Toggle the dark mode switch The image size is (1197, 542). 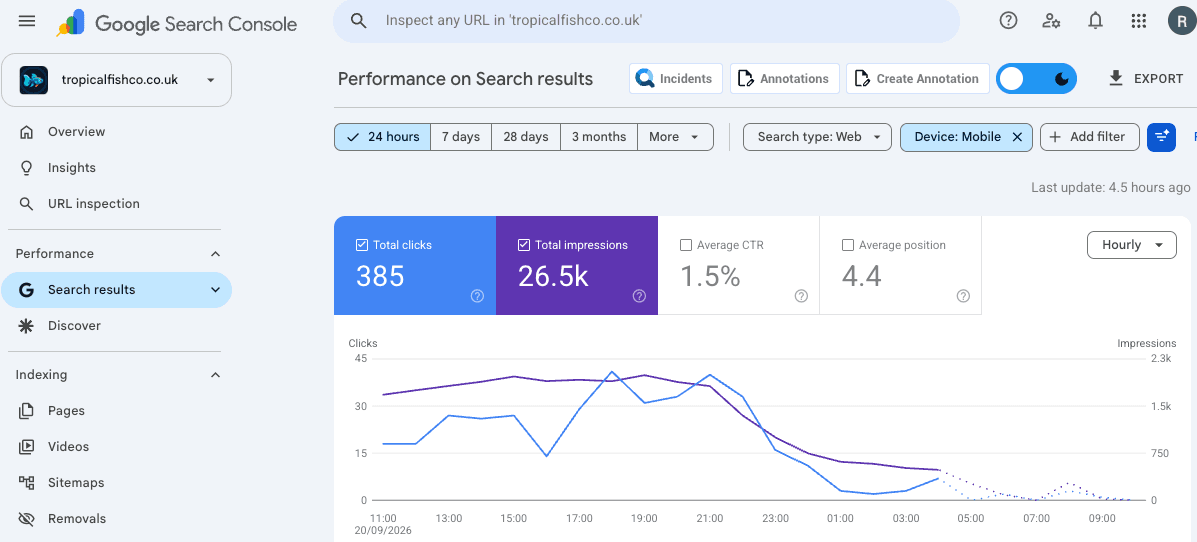tap(1036, 79)
